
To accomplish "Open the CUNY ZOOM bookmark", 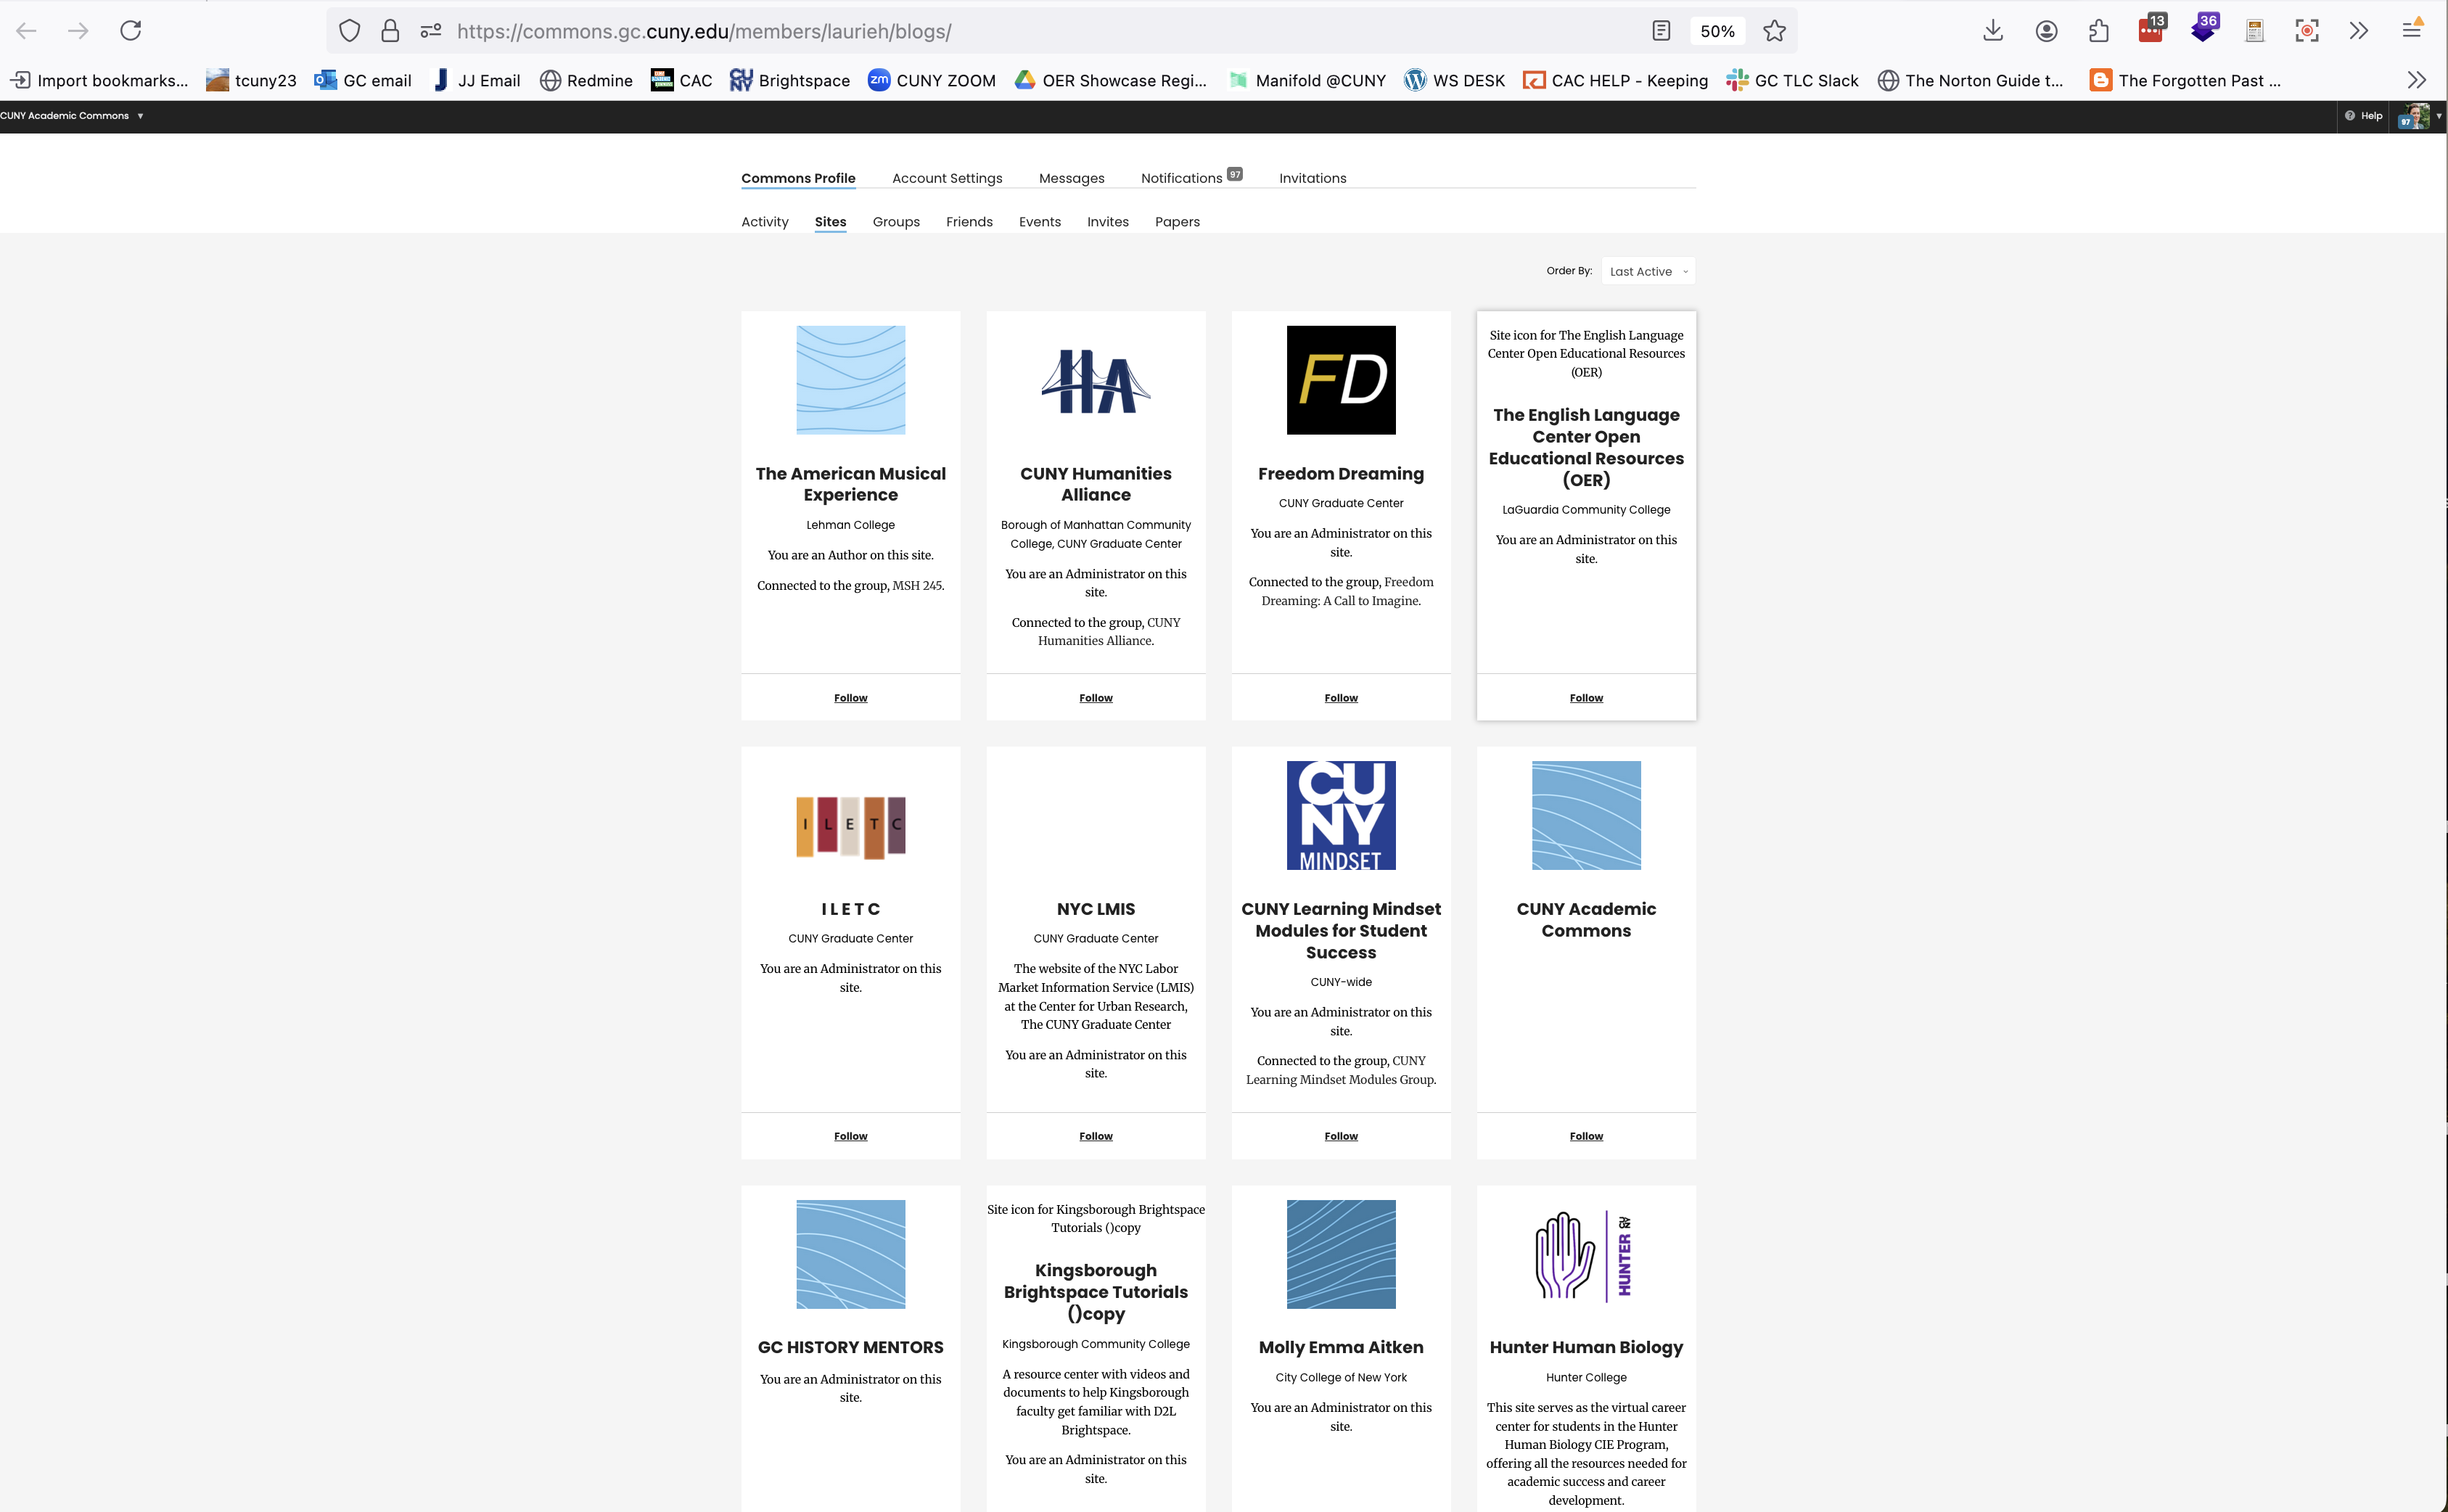I will 931,80.
